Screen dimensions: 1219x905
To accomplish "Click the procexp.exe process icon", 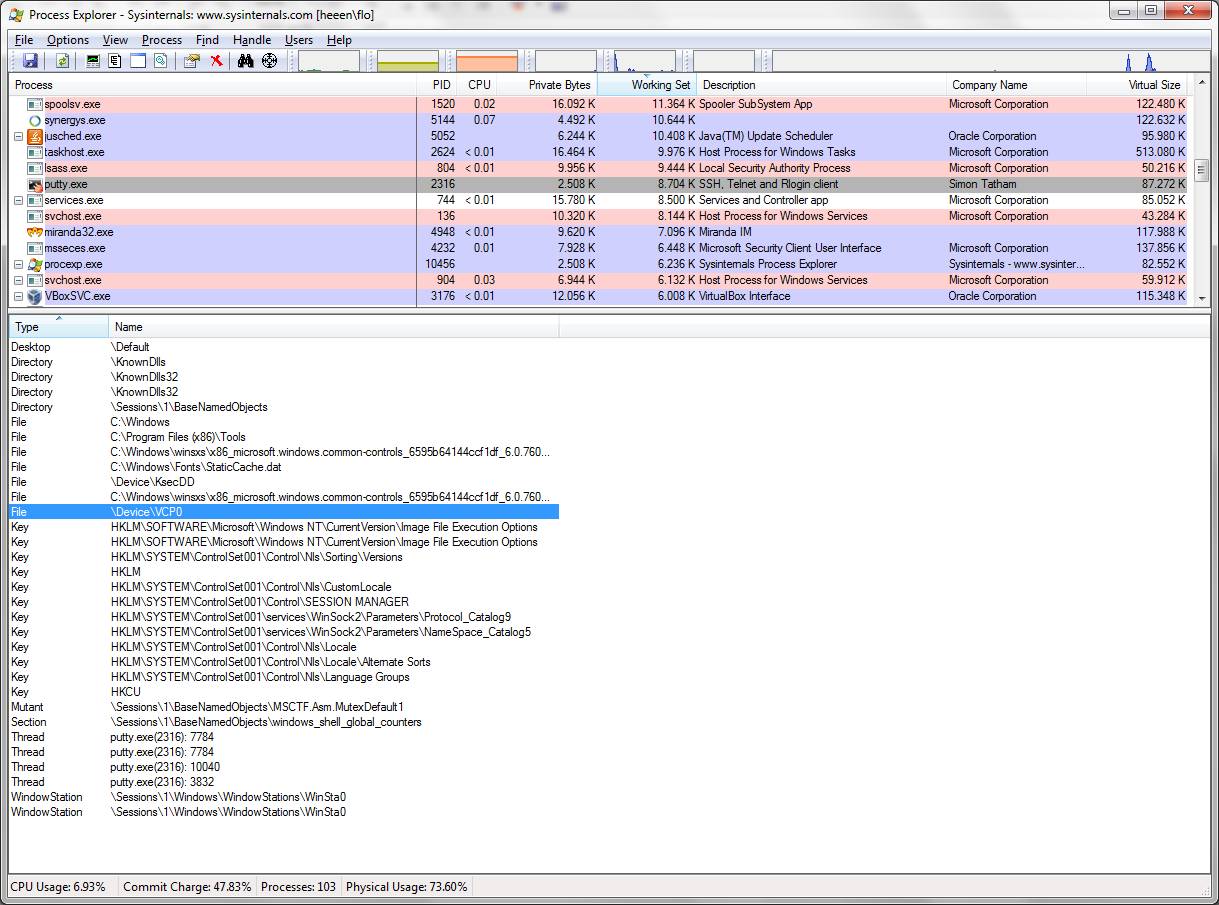I will [35, 264].
